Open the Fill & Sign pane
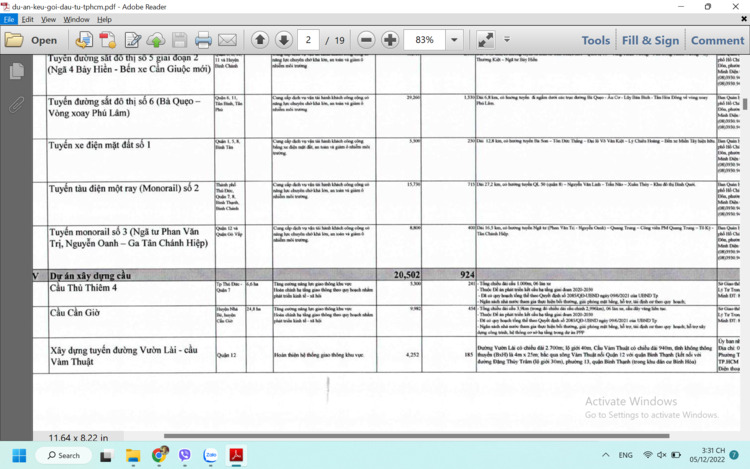750x469 pixels. click(651, 41)
